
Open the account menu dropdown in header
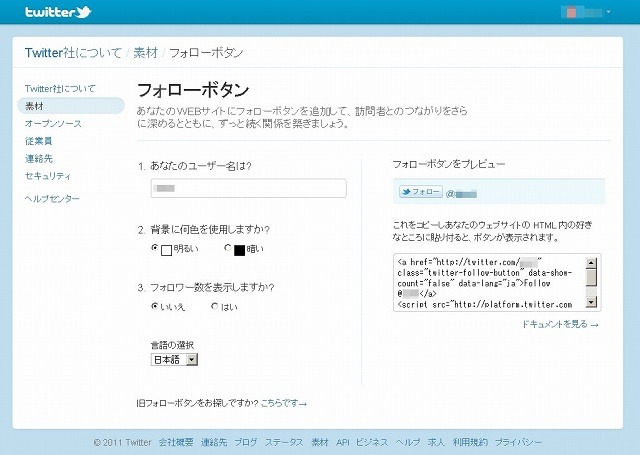(608, 12)
